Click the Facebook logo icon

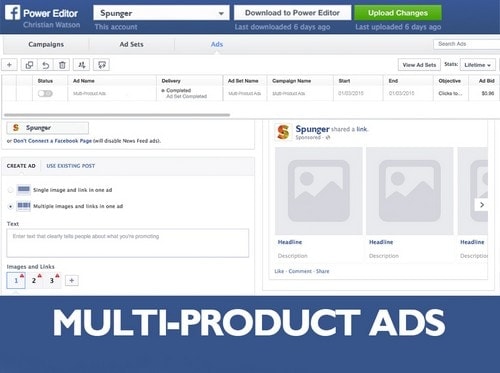coord(12,13)
